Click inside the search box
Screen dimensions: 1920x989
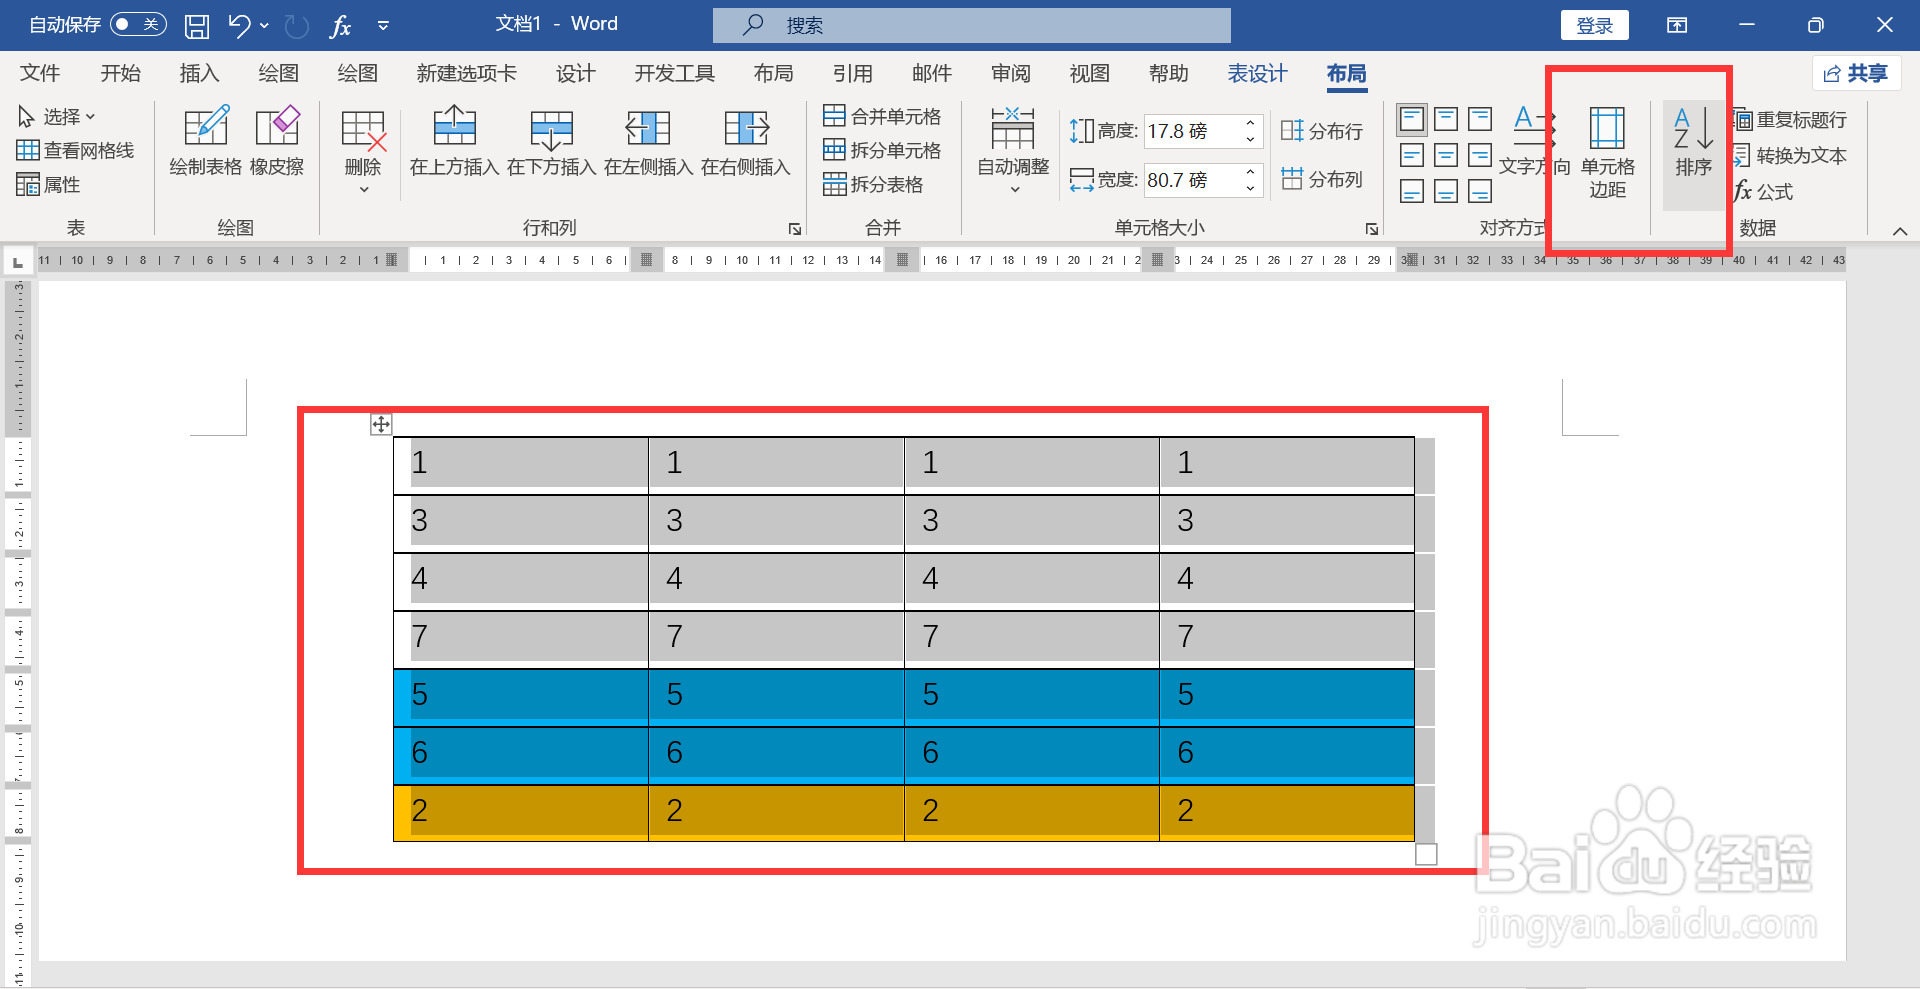click(970, 25)
